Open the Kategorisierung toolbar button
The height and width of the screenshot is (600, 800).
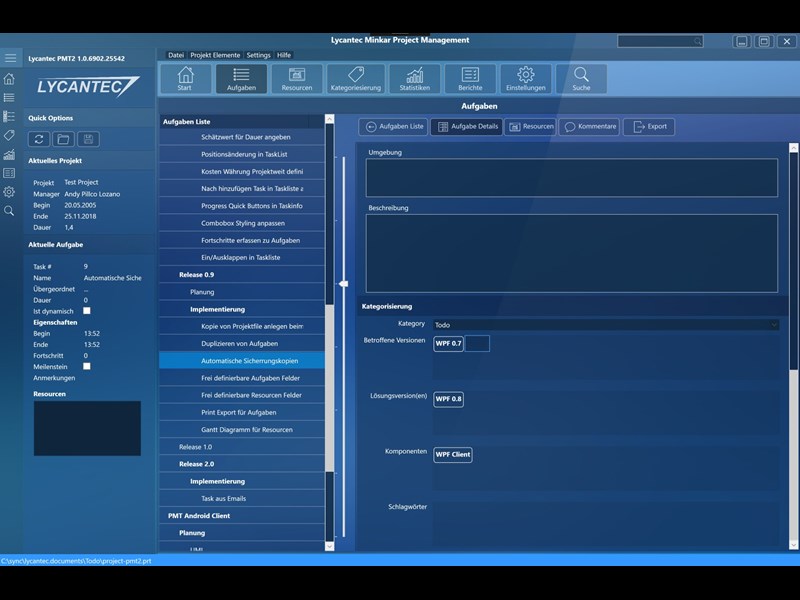tap(356, 79)
